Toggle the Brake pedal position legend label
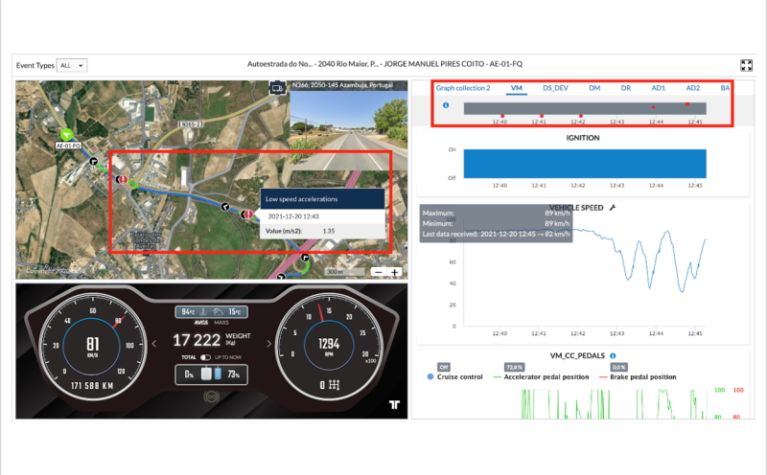 [x=645, y=377]
